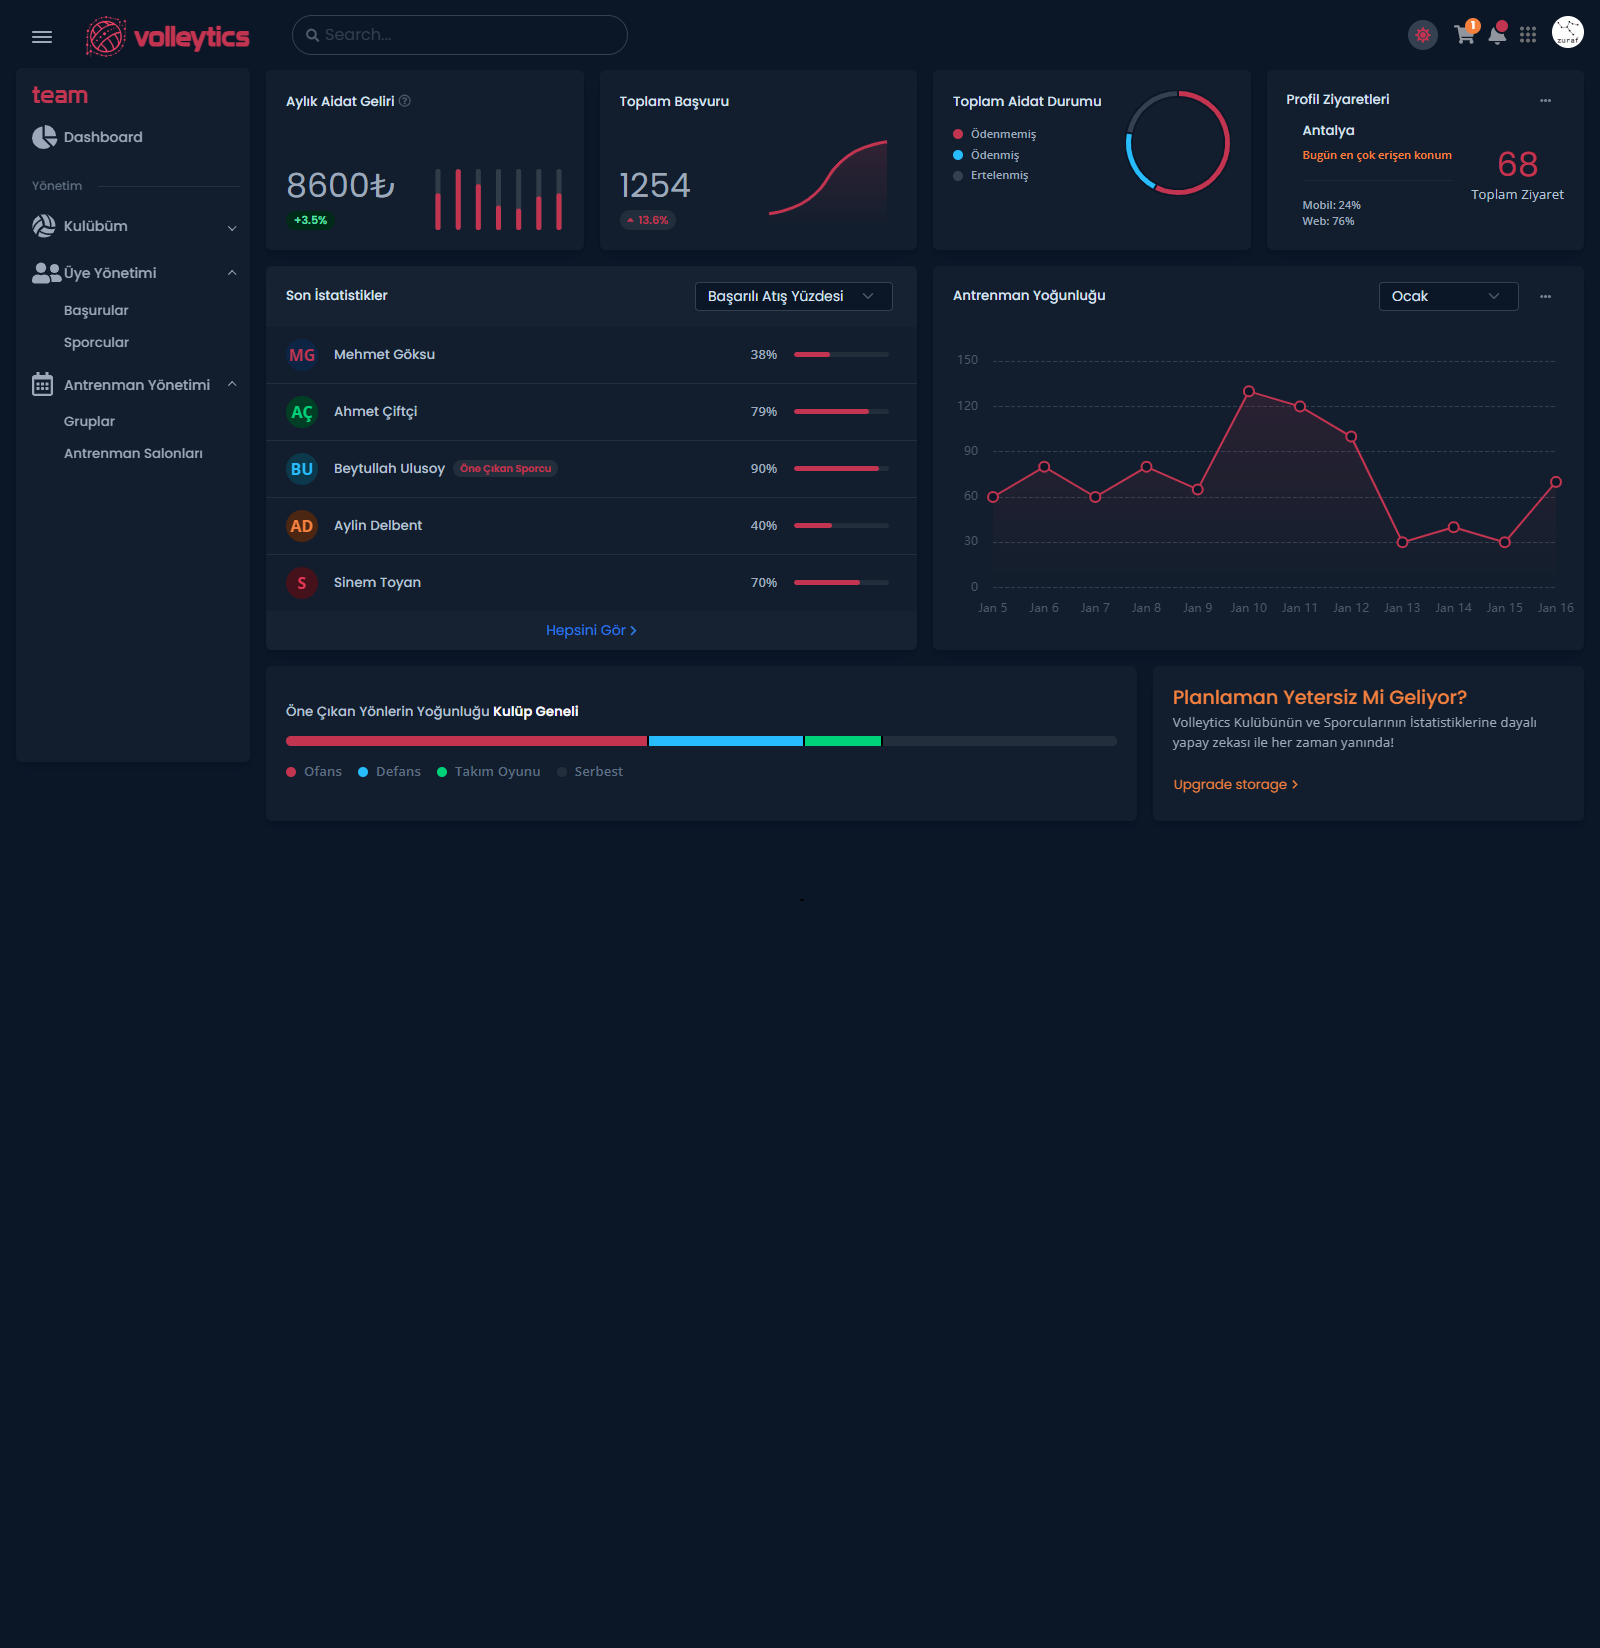The height and width of the screenshot is (1648, 1600).
Task: Toggle the theme switcher sun icon
Action: tap(1422, 34)
